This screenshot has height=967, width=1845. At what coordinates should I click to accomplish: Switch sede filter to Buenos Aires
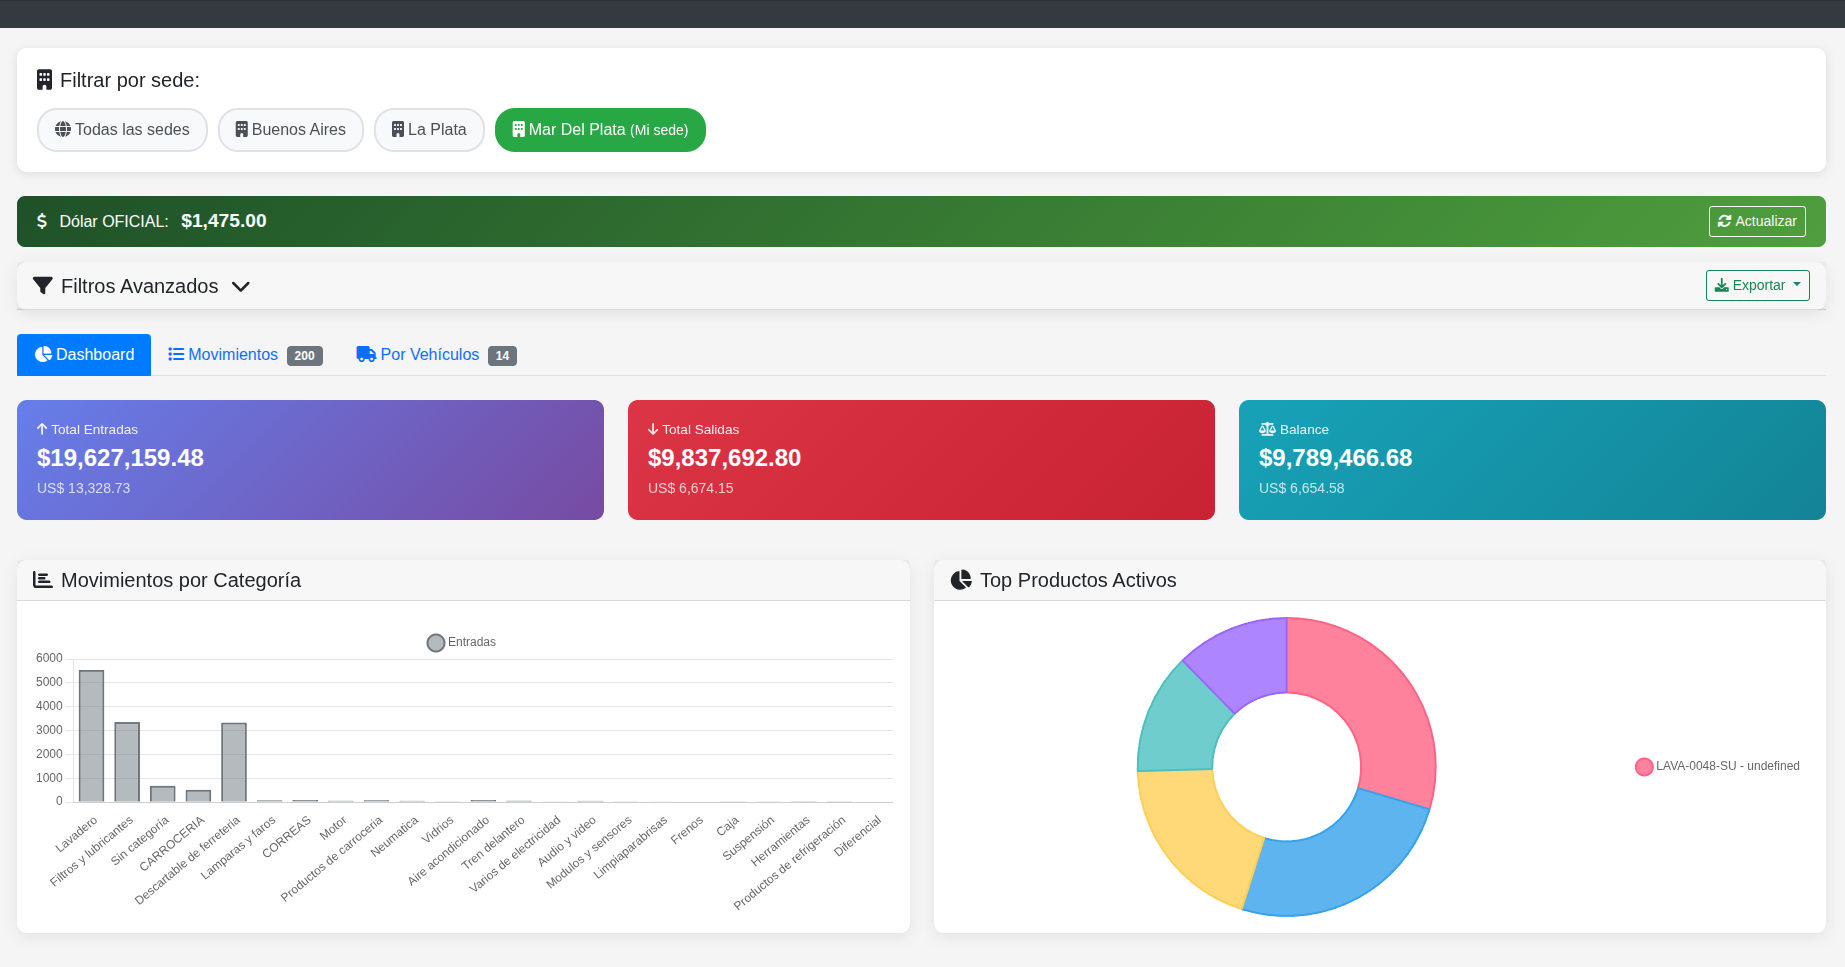click(x=290, y=130)
